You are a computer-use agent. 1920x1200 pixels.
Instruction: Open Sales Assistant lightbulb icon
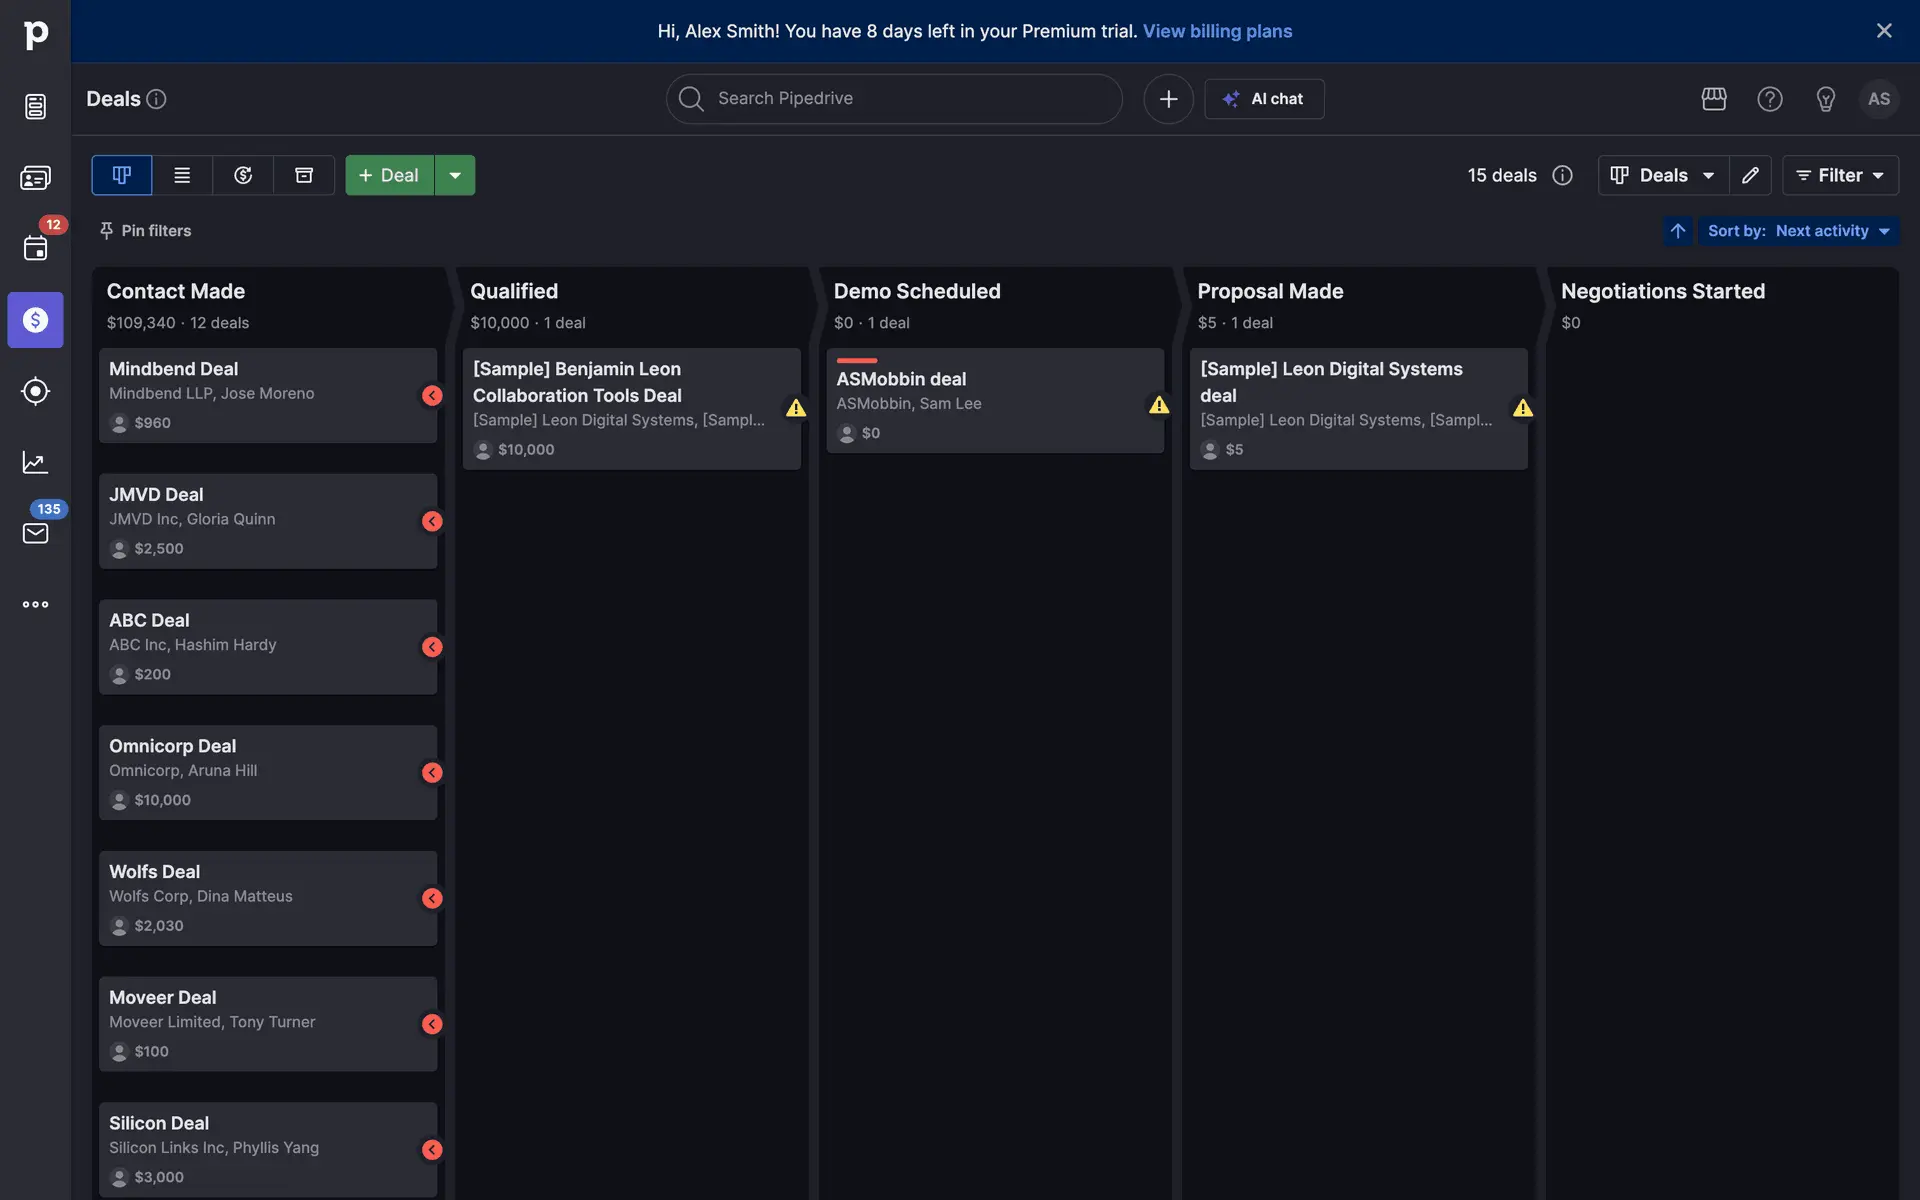tap(1825, 99)
